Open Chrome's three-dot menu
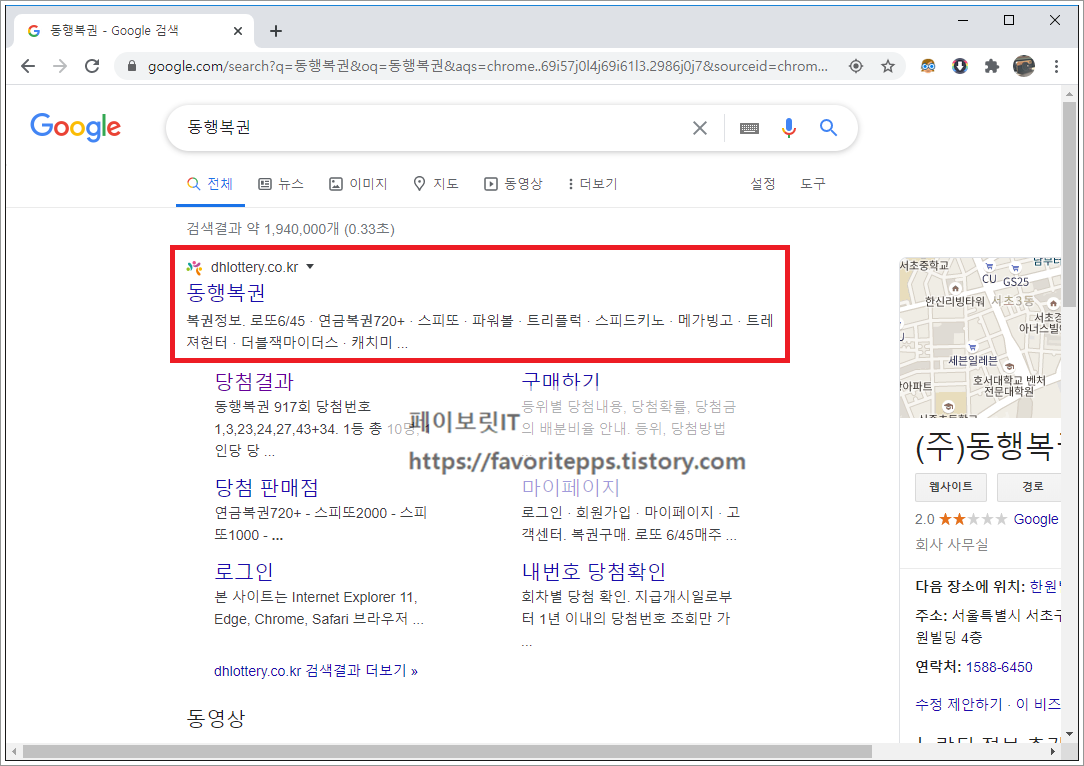Screen dimensions: 1084x766 click(x=1056, y=66)
